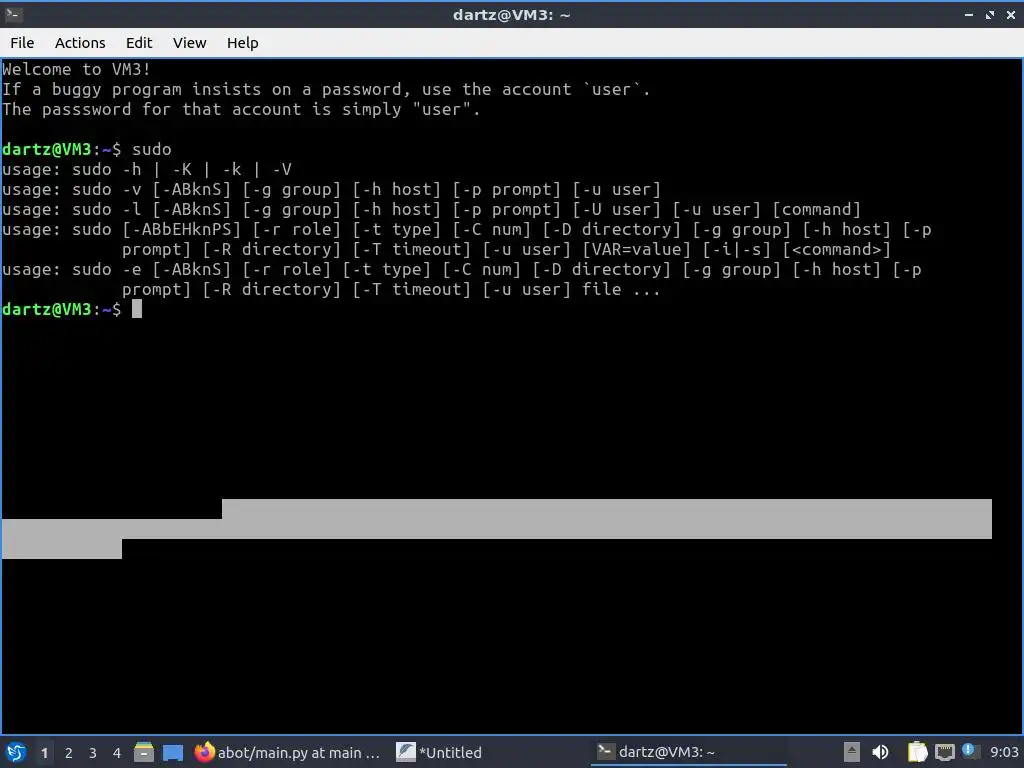Click the update notification tray icon
1024x768 pixels.
pos(969,751)
